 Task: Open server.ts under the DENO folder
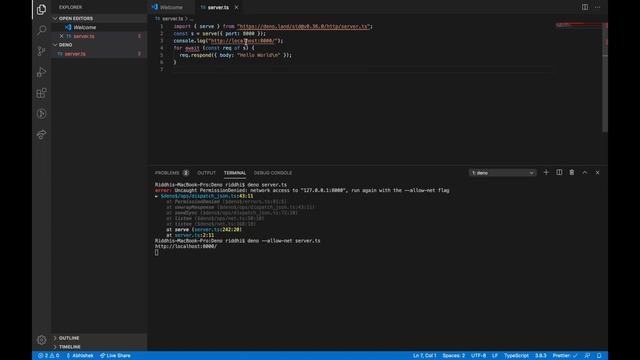[99, 54]
